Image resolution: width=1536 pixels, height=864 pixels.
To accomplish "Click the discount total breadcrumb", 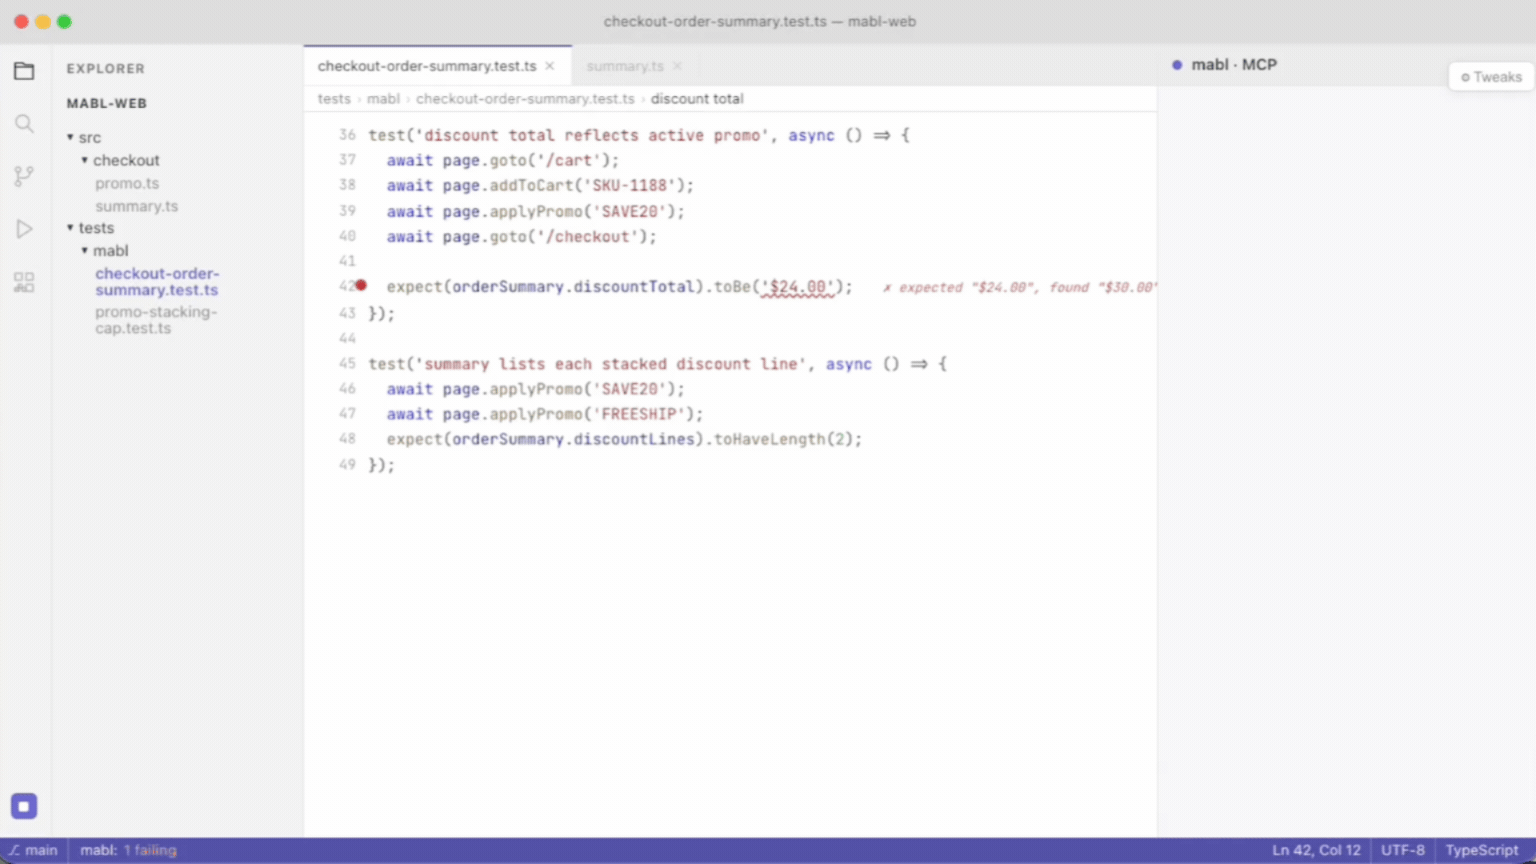I will (697, 99).
